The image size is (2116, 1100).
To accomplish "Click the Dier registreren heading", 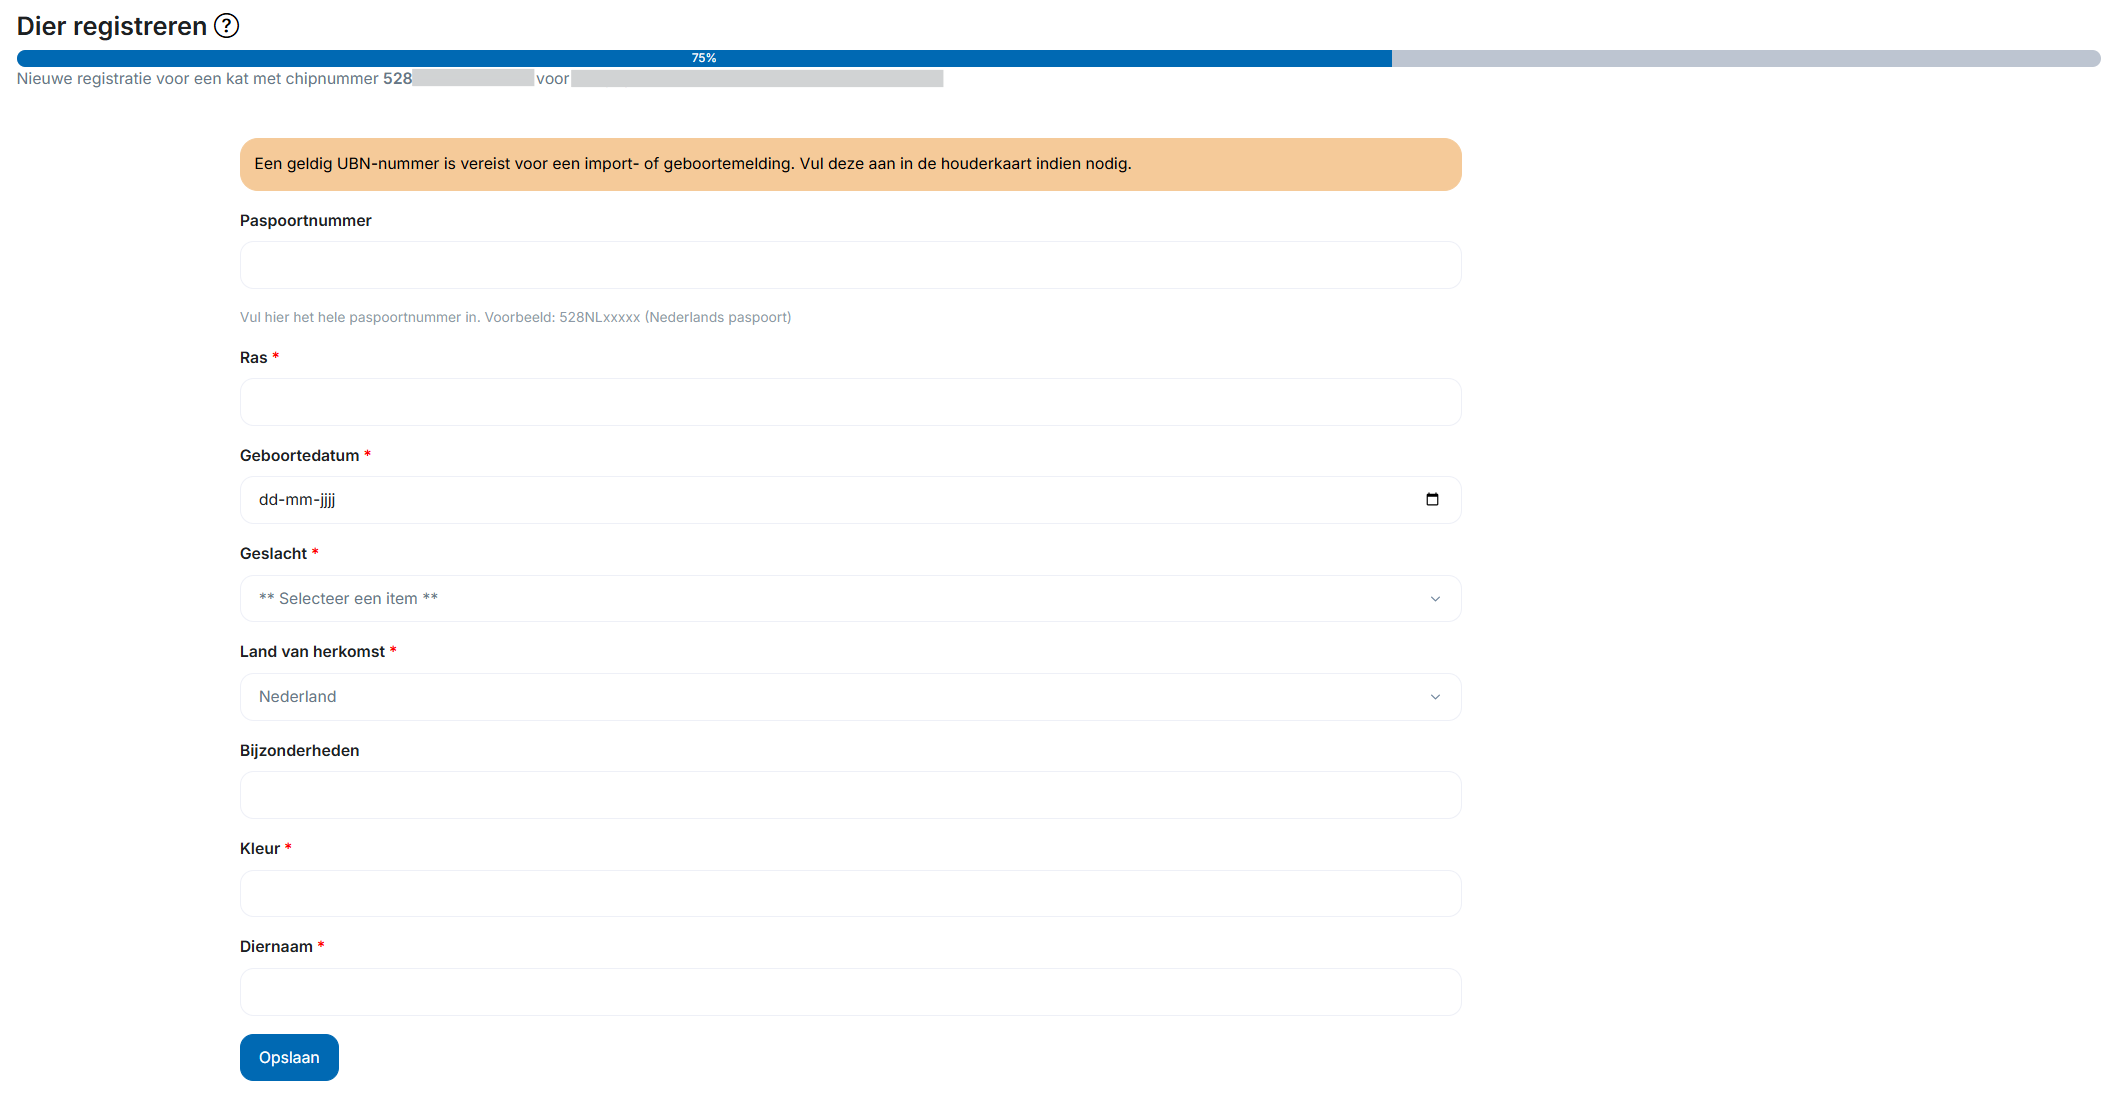I will [x=112, y=26].
